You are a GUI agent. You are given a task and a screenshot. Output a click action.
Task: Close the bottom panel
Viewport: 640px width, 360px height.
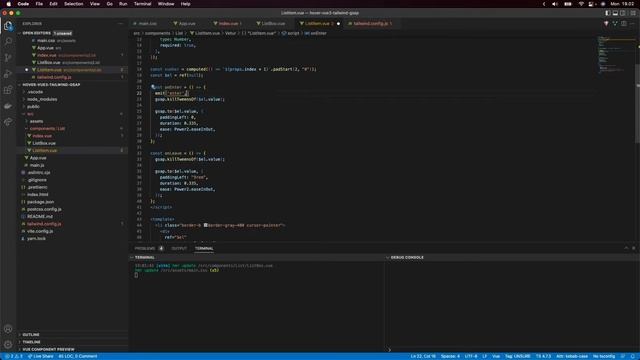pos(633,248)
